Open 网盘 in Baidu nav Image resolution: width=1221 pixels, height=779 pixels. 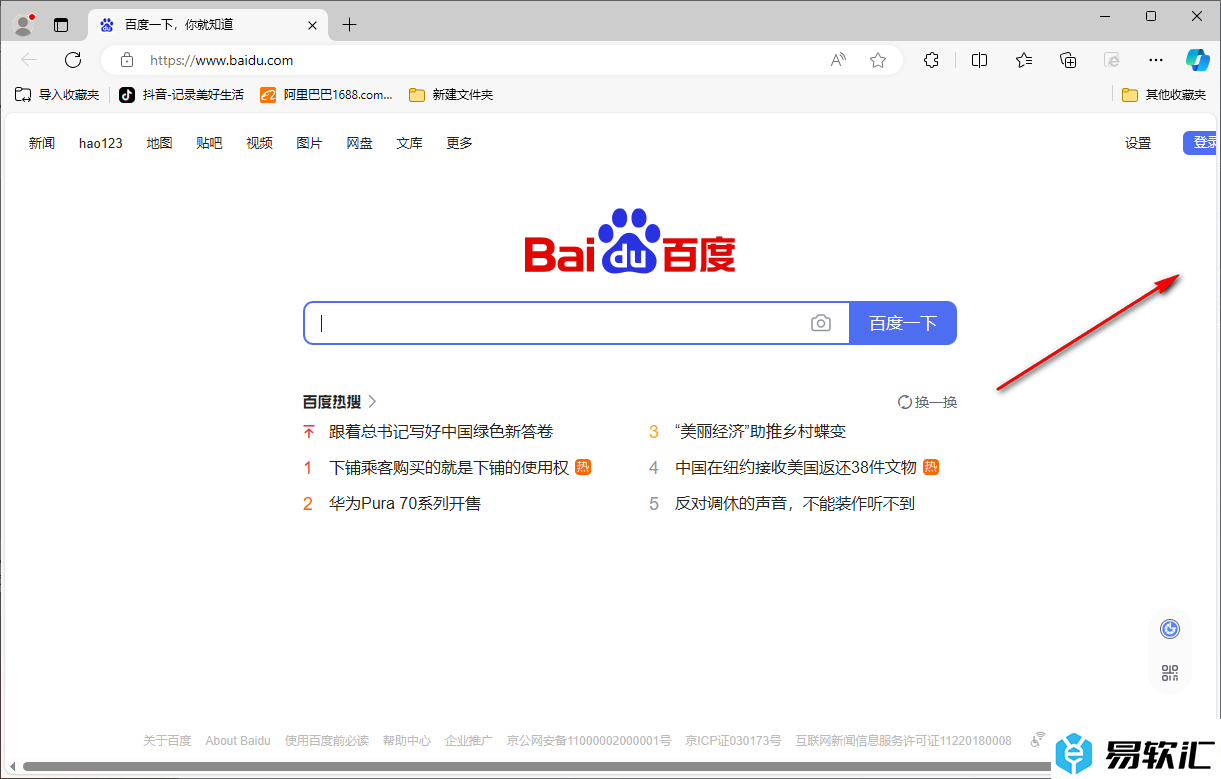pos(359,143)
